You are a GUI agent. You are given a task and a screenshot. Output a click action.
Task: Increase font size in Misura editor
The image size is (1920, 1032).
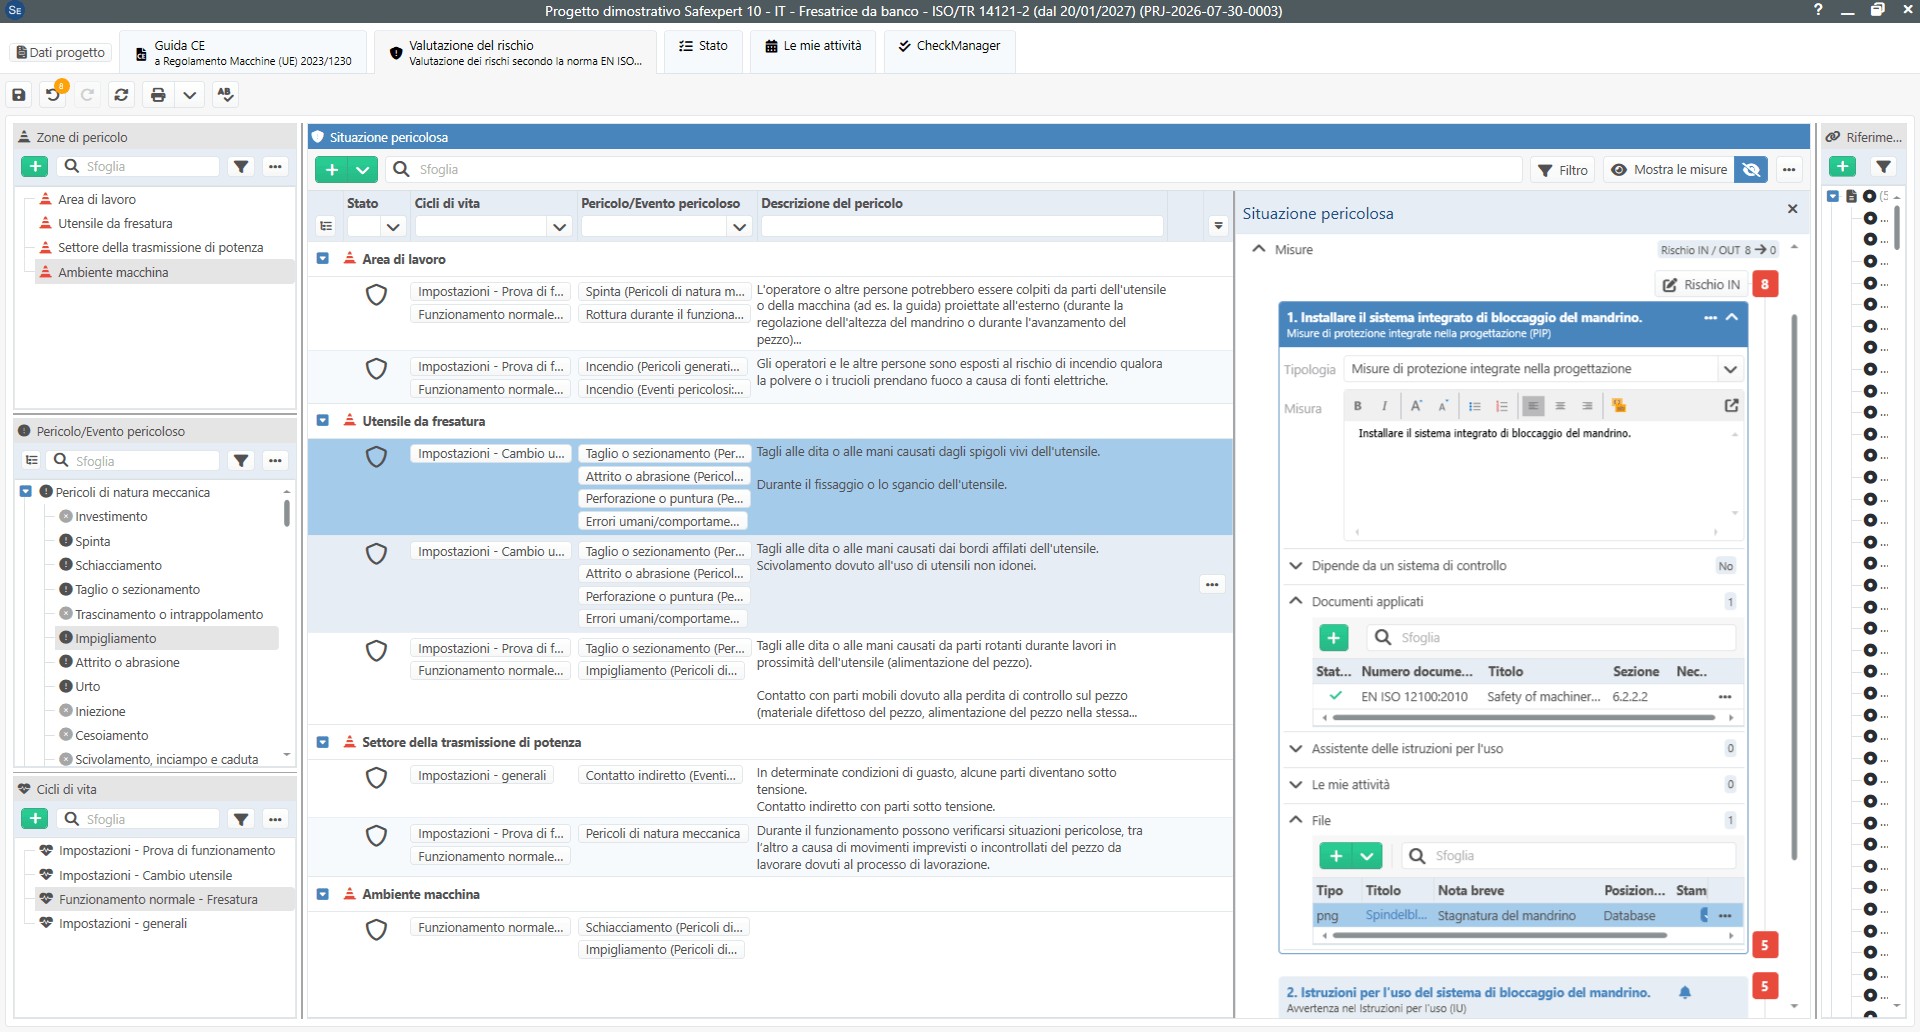[x=1416, y=405]
